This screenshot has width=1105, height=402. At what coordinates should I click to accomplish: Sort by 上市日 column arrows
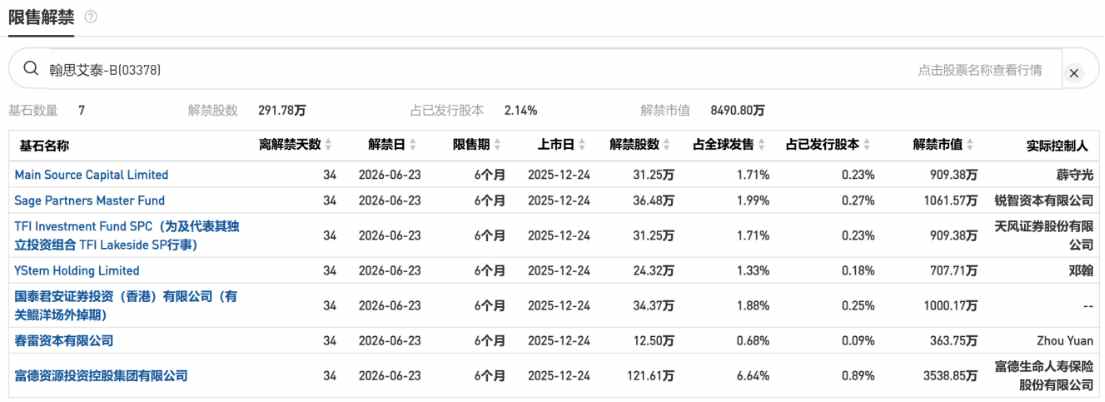(x=582, y=145)
